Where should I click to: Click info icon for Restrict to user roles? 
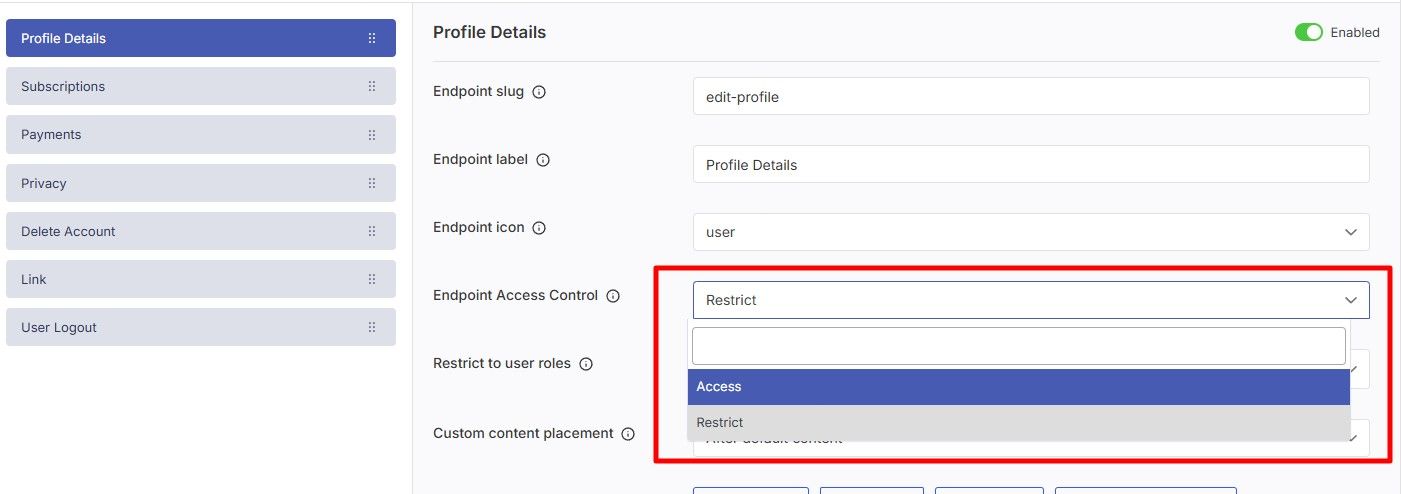(x=586, y=364)
